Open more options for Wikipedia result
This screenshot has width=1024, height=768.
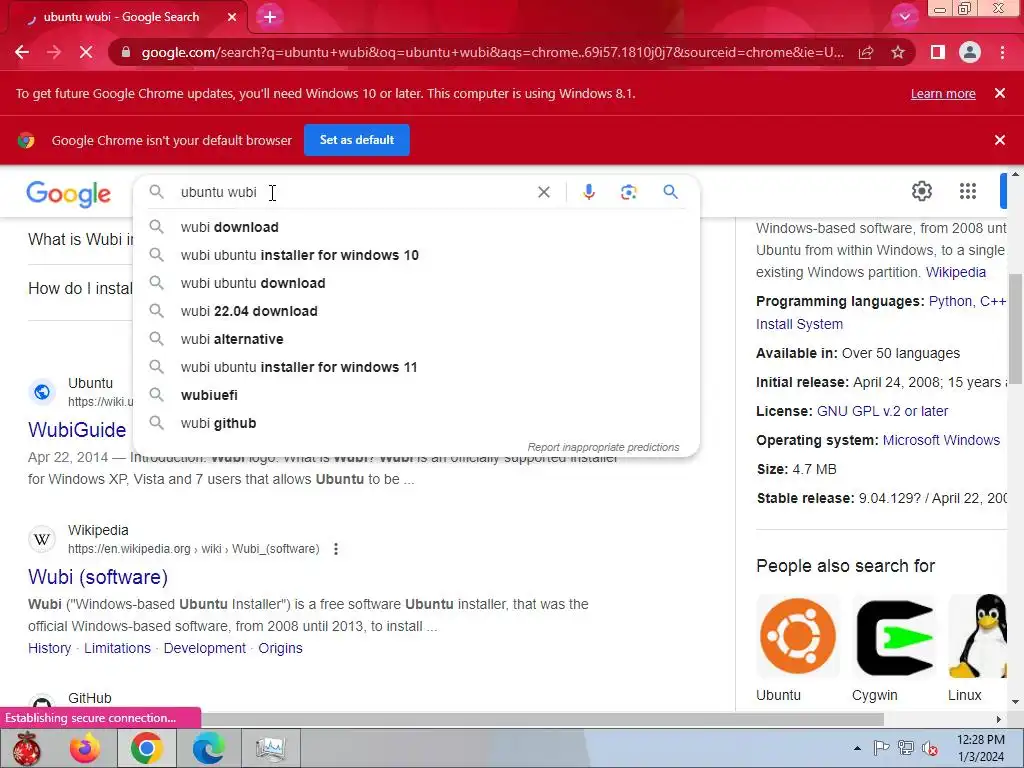pos(336,549)
